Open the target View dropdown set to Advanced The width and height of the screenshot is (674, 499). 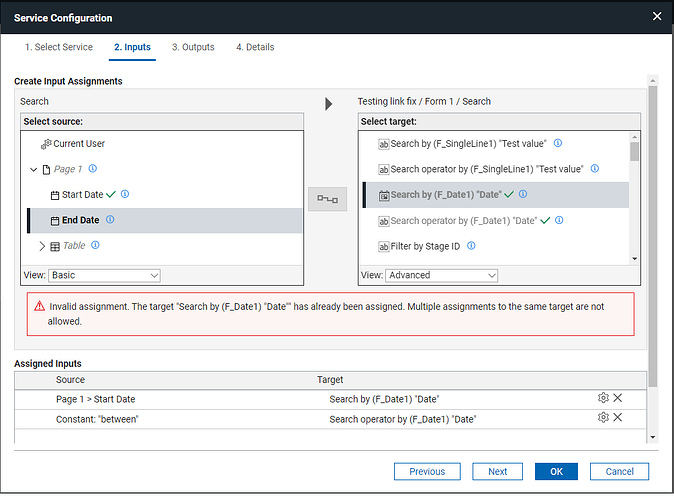click(x=441, y=275)
